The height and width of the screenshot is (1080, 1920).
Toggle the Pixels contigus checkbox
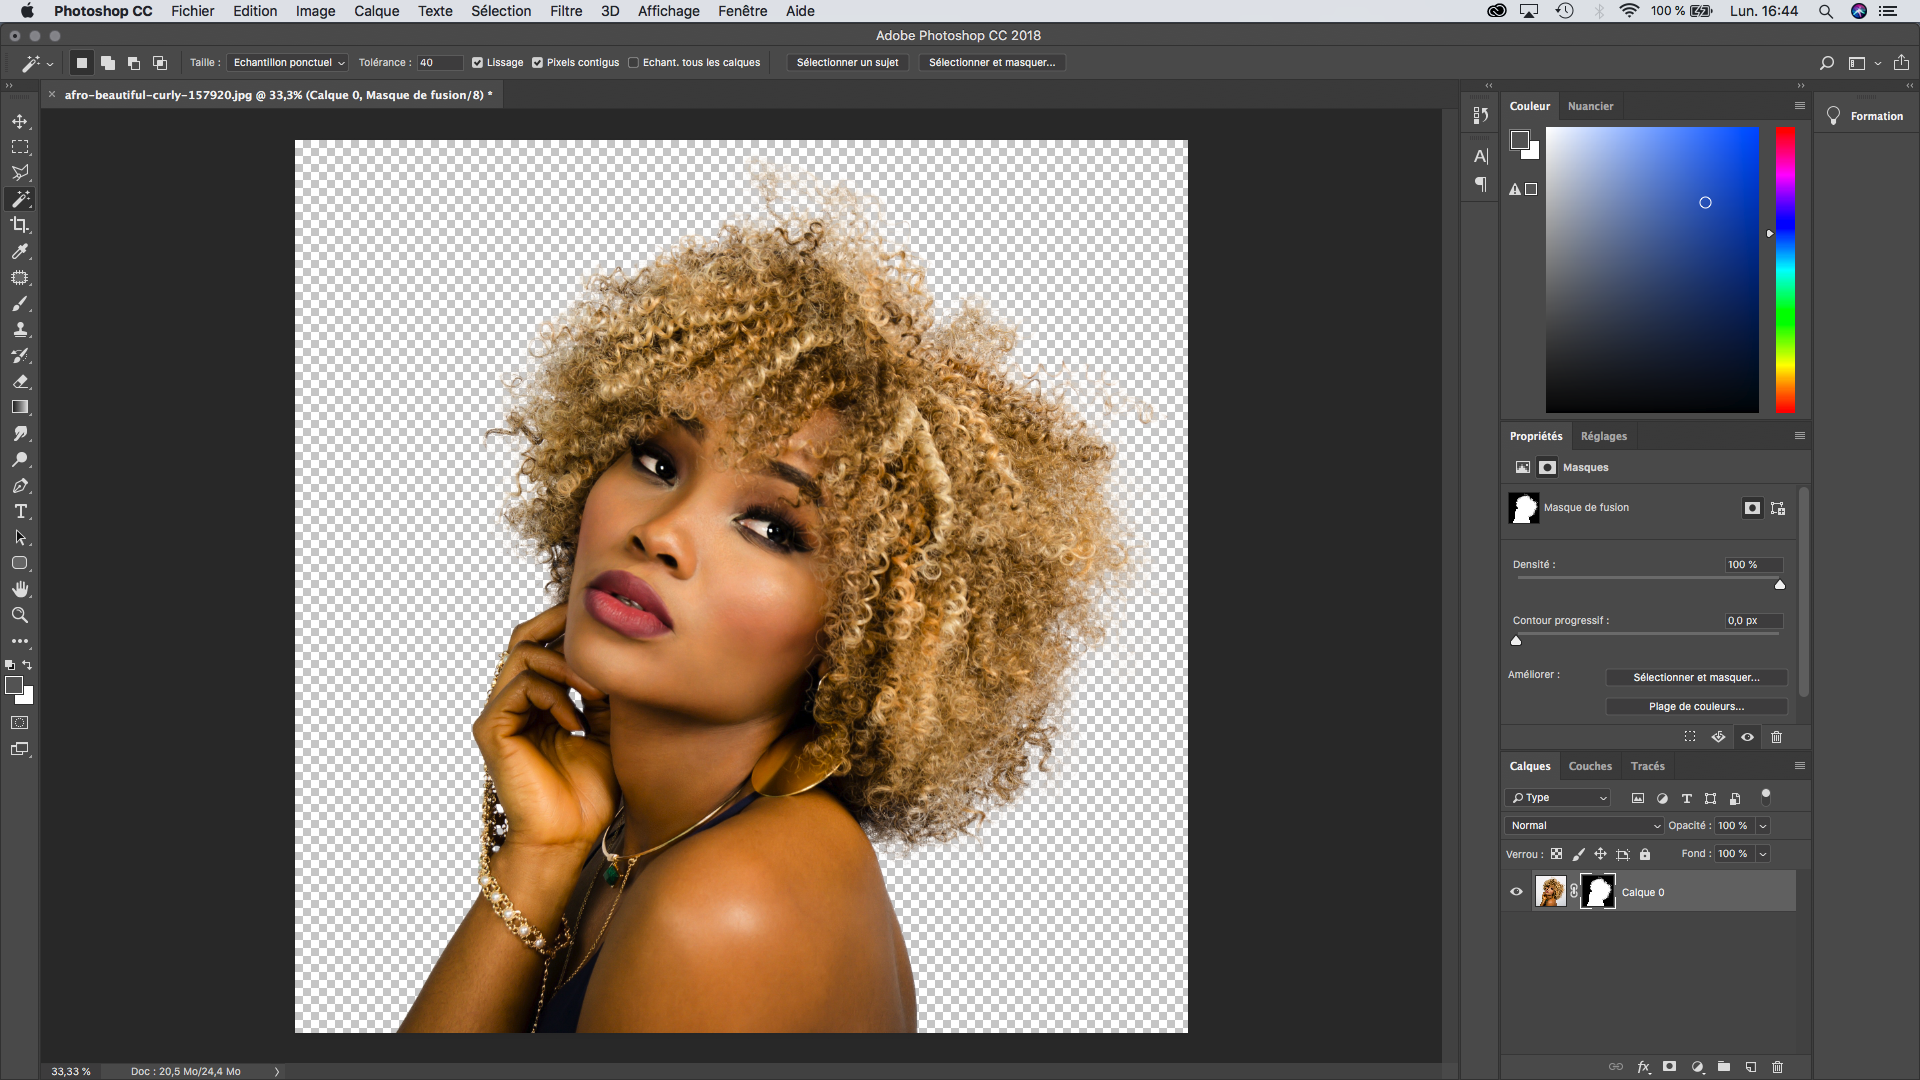click(538, 62)
